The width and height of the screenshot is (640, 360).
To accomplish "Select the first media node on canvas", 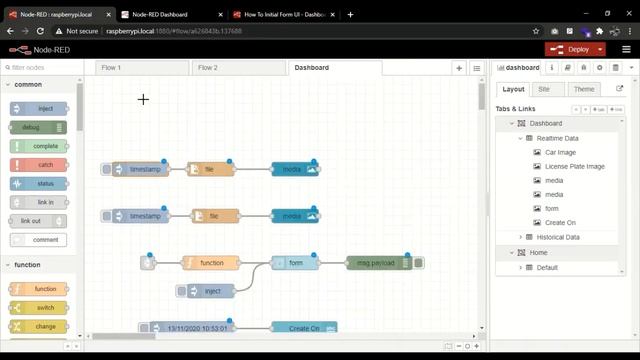I will click(295, 169).
